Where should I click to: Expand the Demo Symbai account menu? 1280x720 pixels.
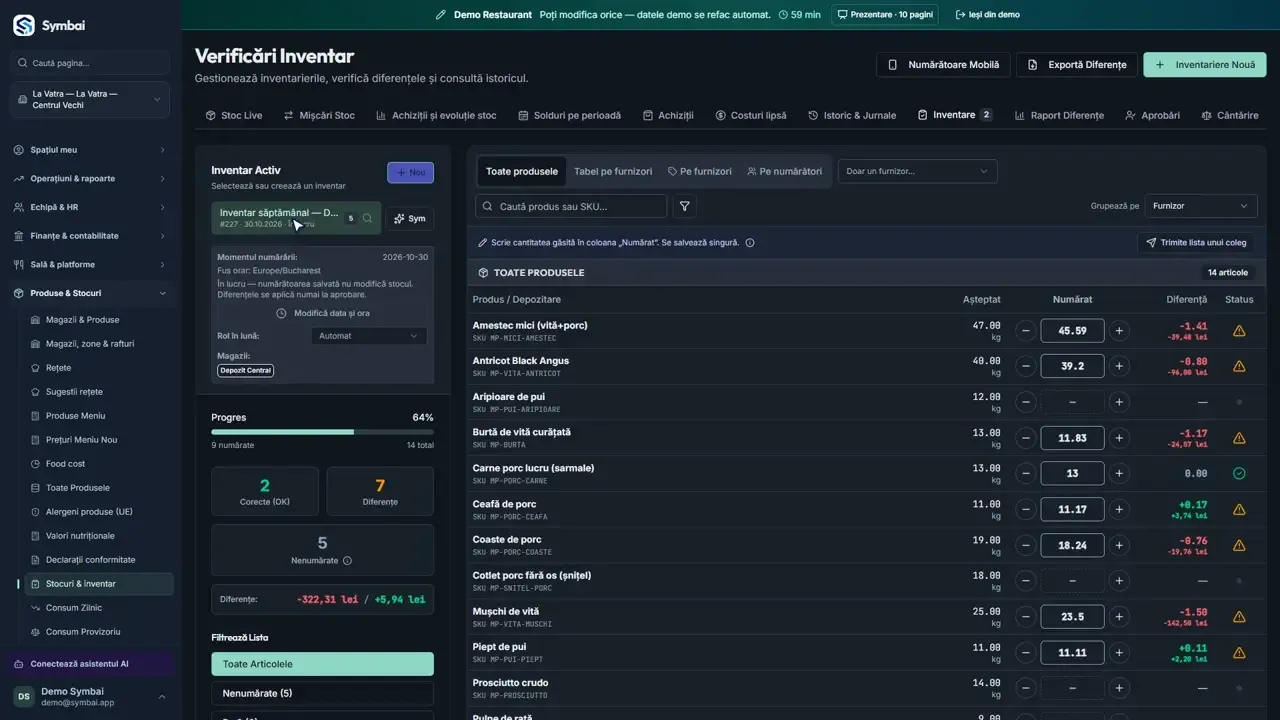91,696
